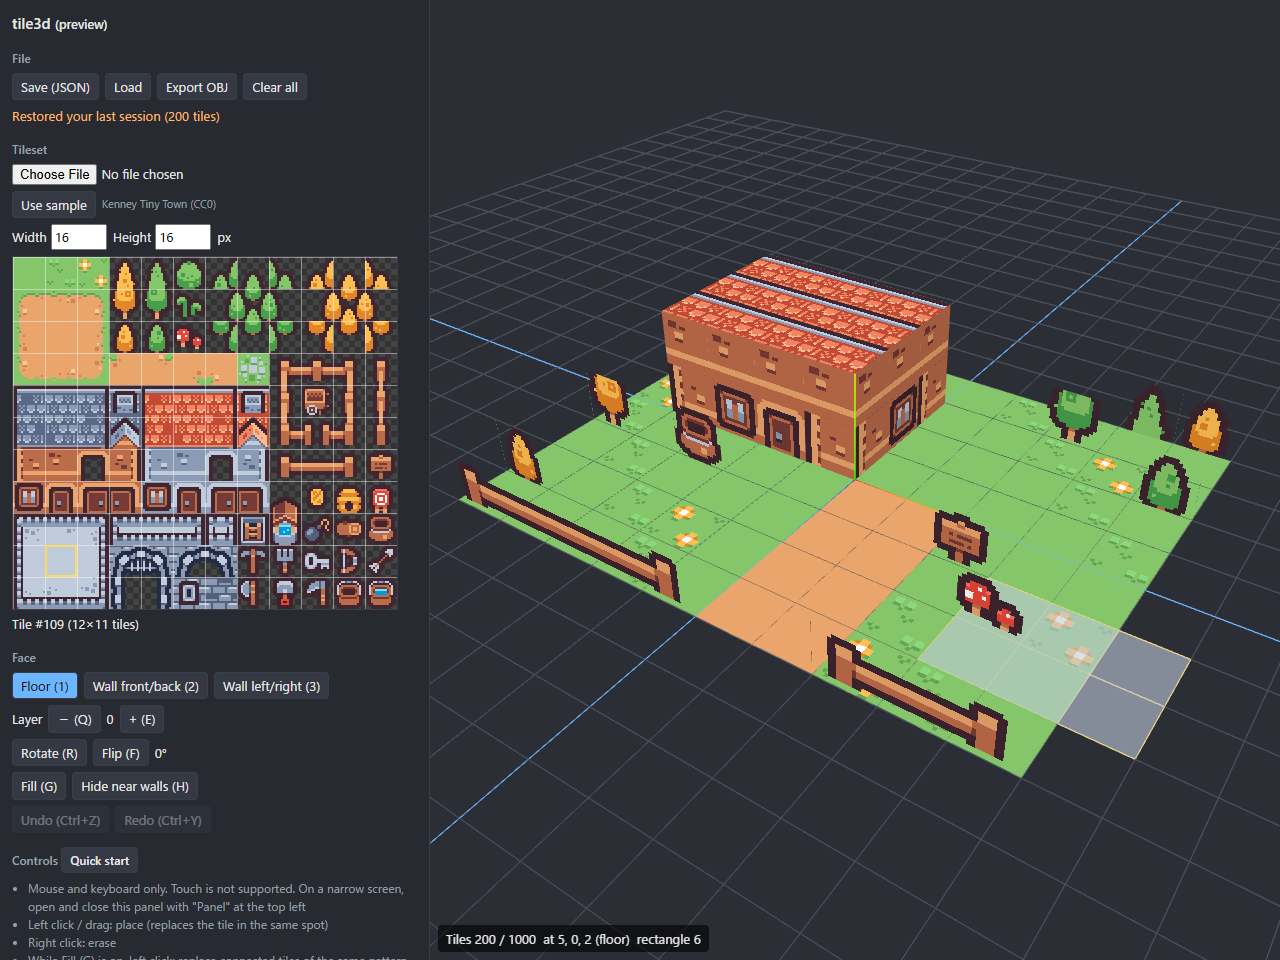Viewport: 1280px width, 960px height.
Task: Select the red mushrooms tile in the tileset
Action: click(189, 337)
